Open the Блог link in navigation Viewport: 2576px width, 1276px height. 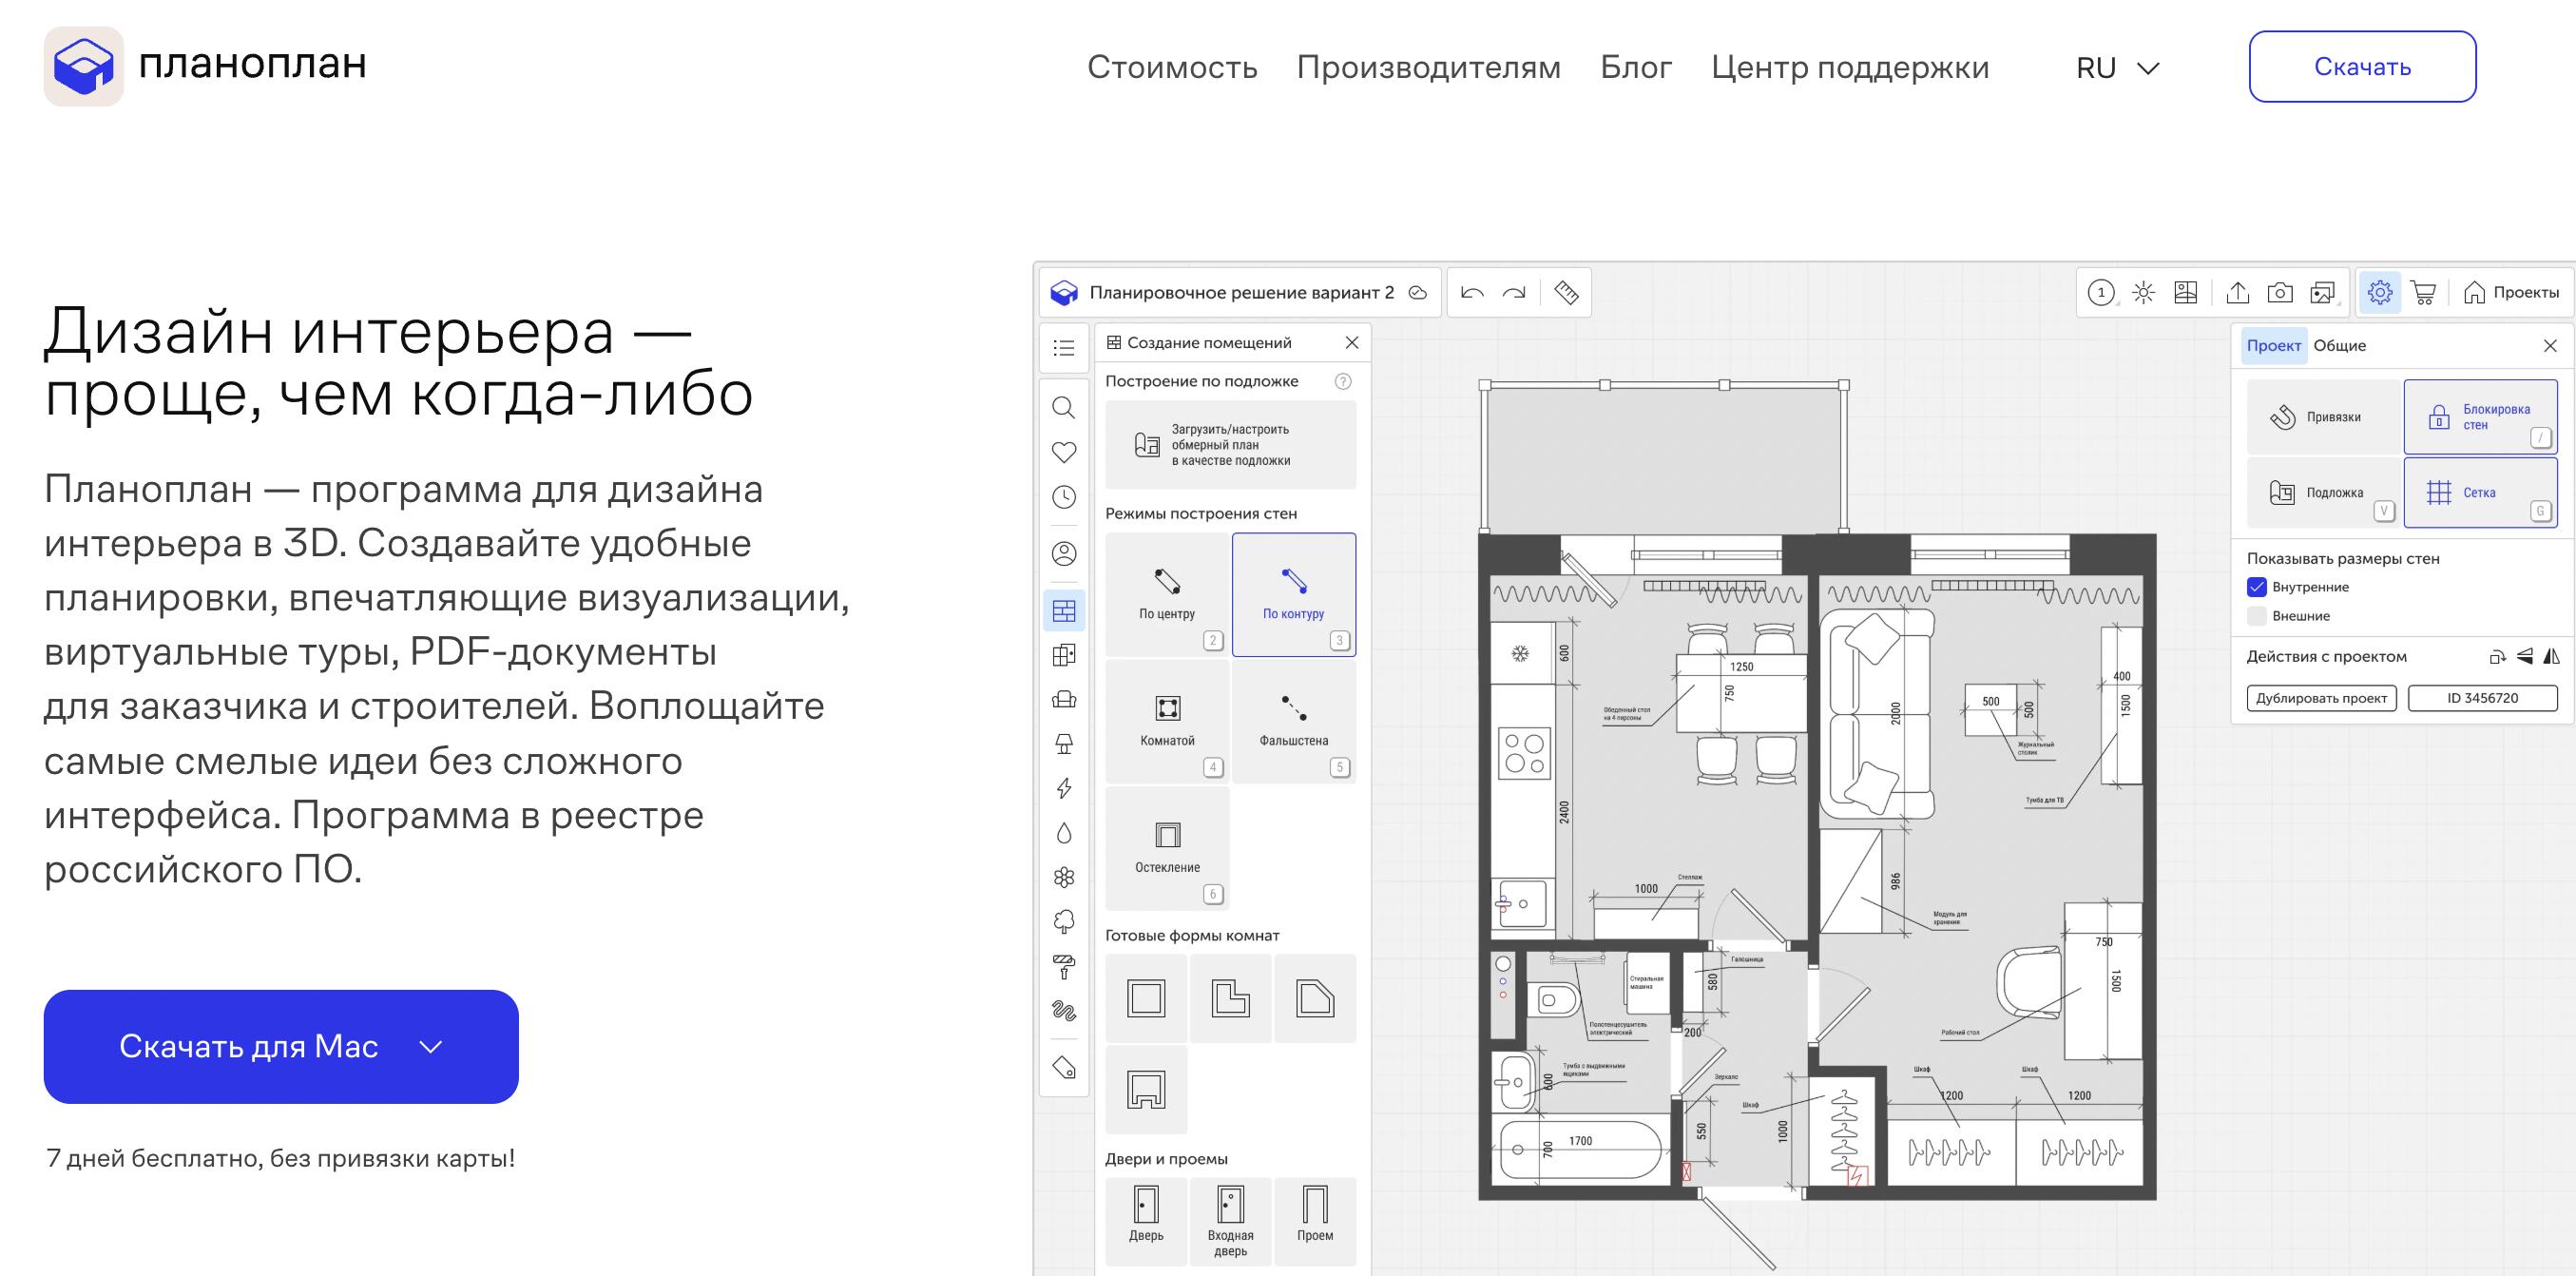pyautogui.click(x=1636, y=67)
